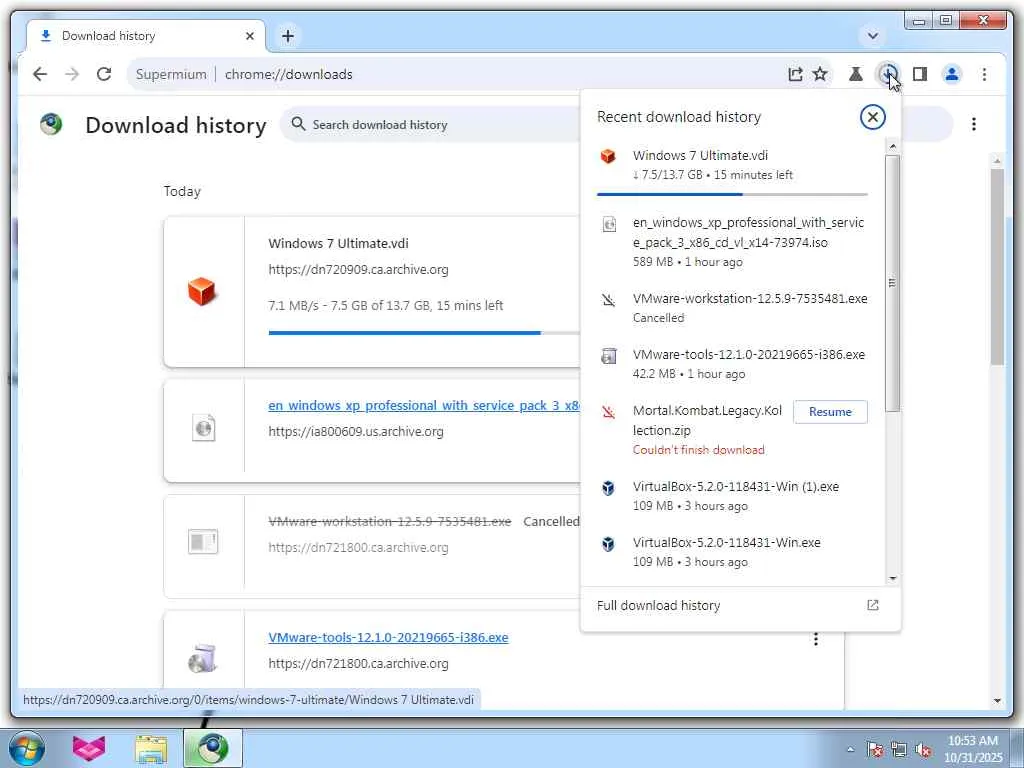Click the popup download progress bar for Windows 7

[x=732, y=195]
